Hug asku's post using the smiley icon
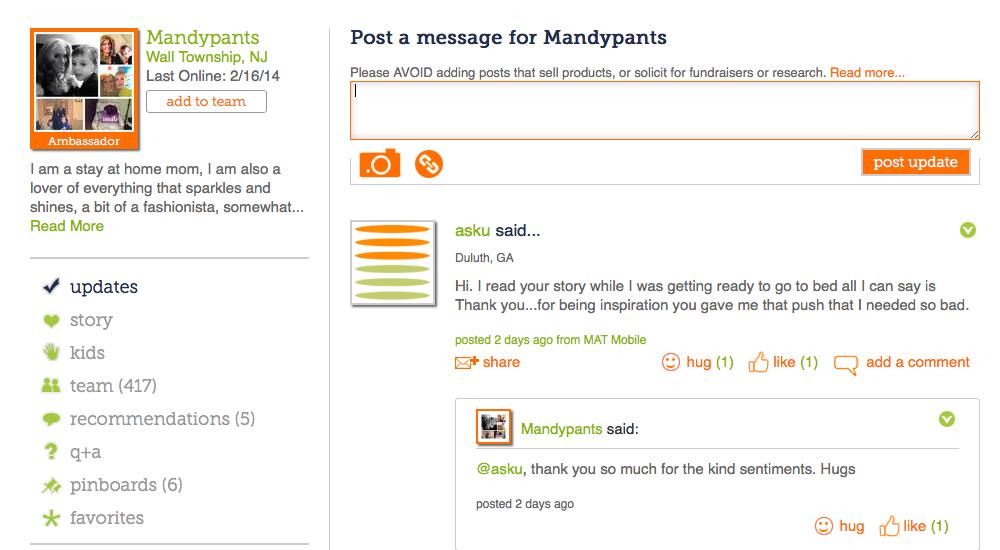This screenshot has height=550, width=1000. pos(671,362)
